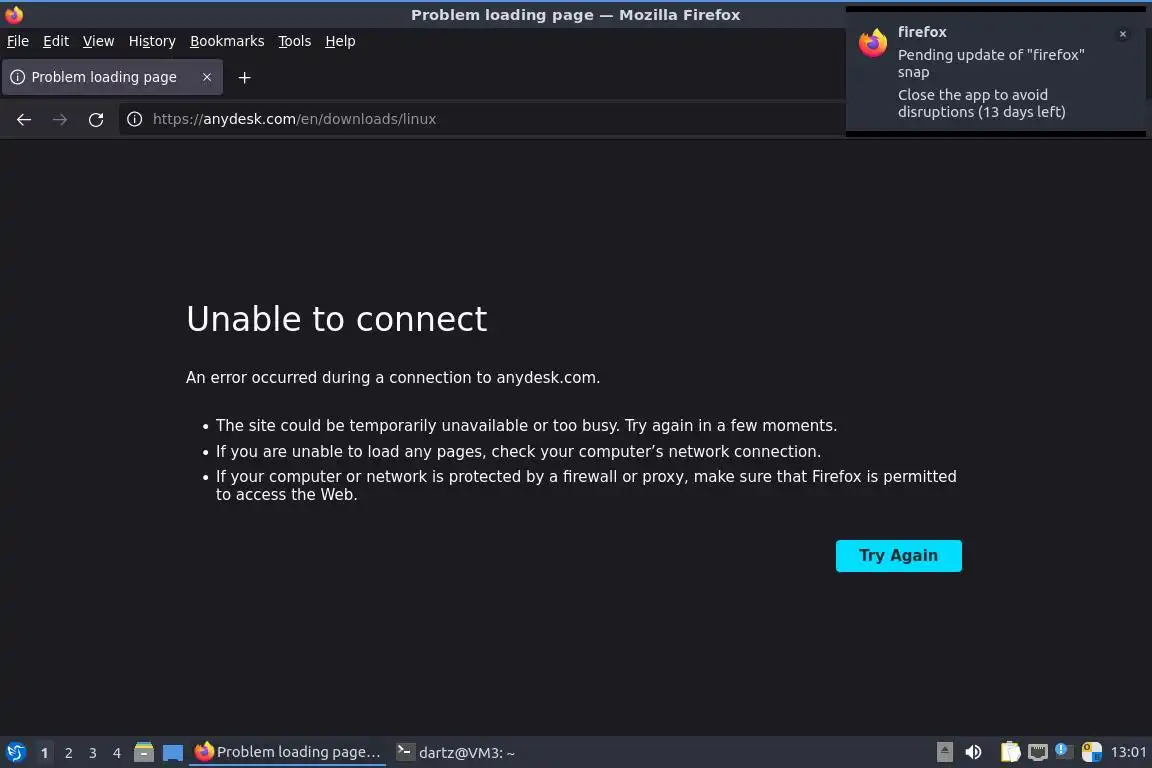Click the Firefox icon in the notification
The height and width of the screenshot is (768, 1152).
[873, 43]
